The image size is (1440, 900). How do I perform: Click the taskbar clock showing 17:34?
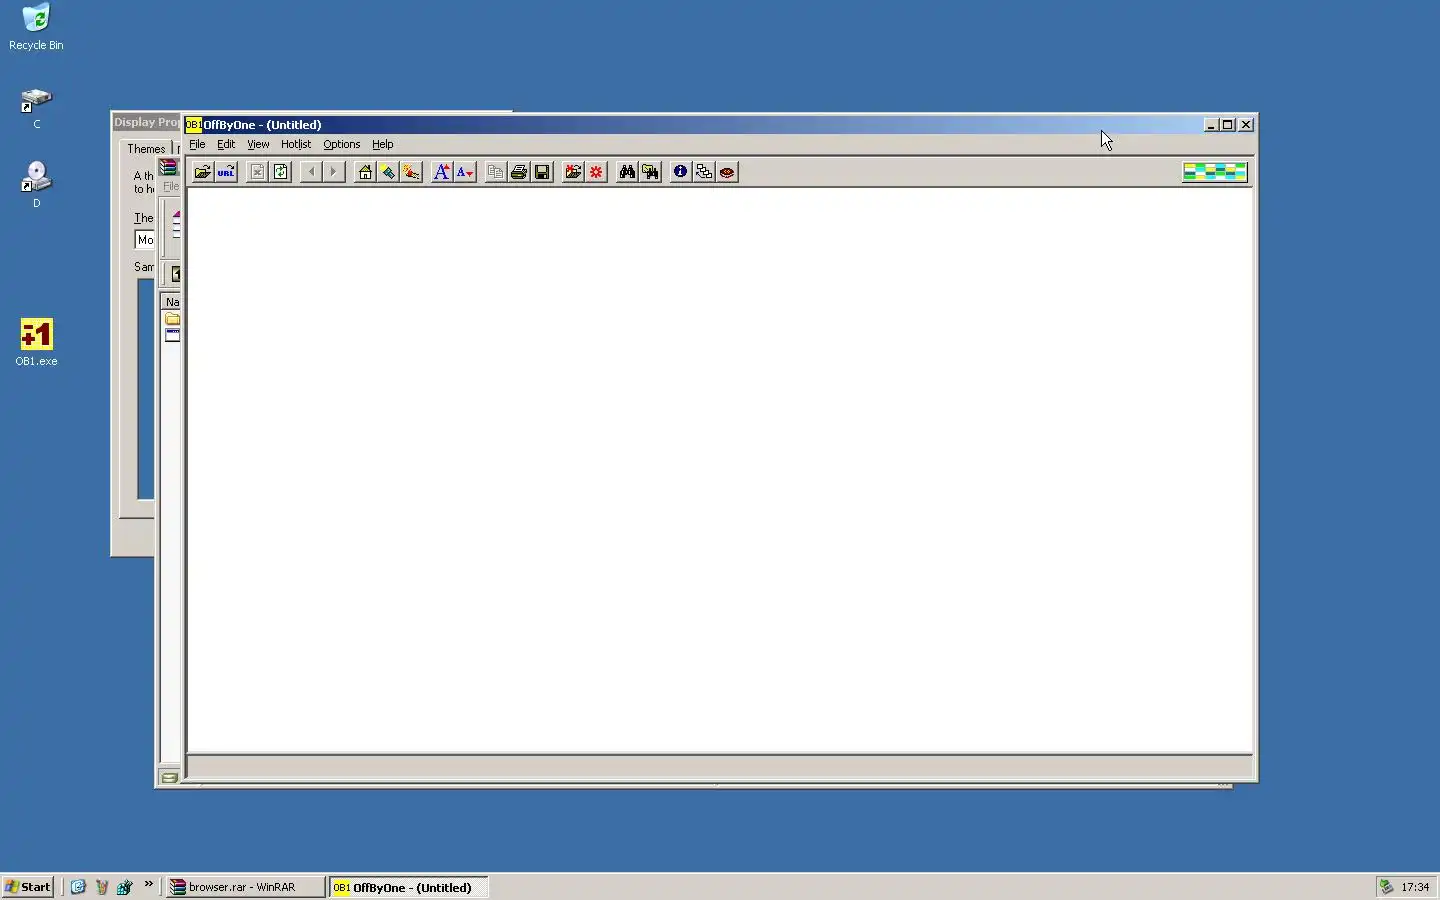[x=1415, y=887]
